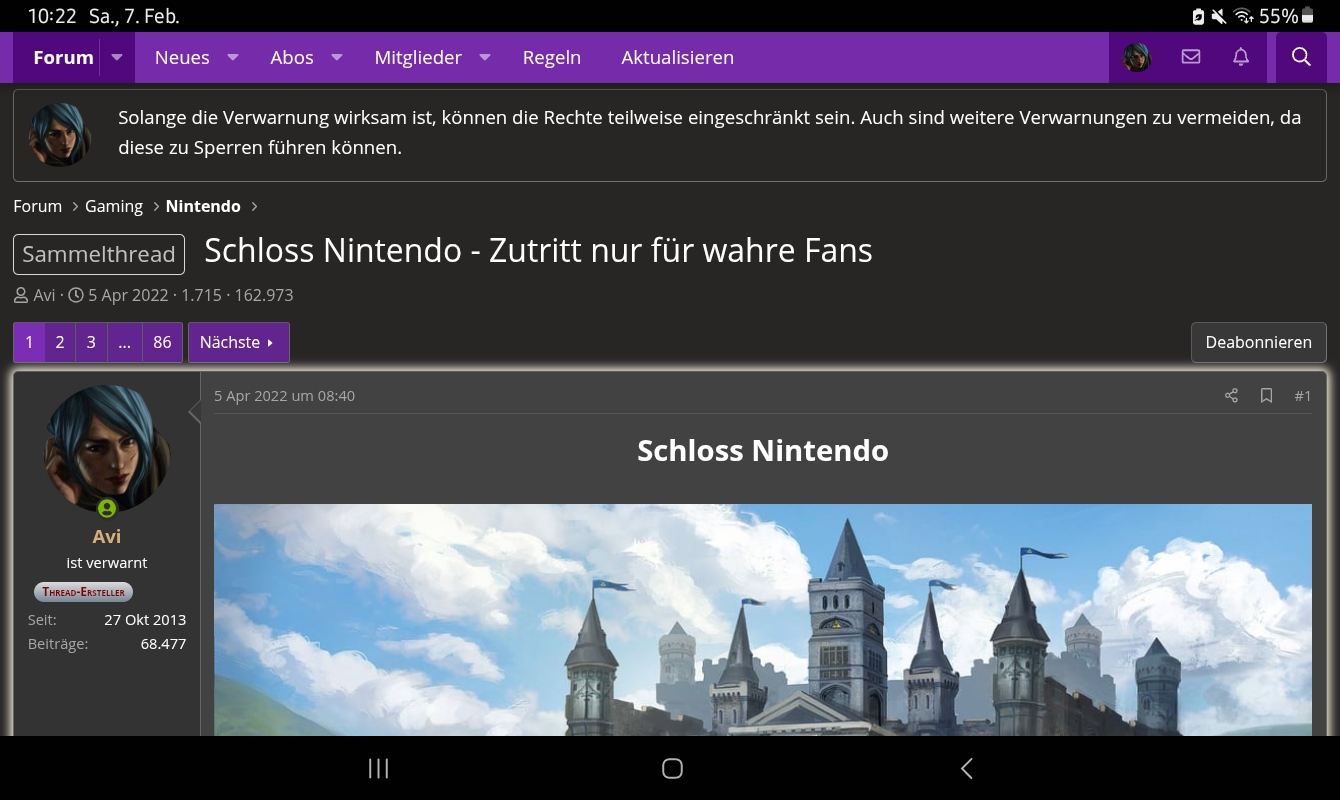This screenshot has width=1340, height=800.
Task: Tap Android home navigation button
Action: click(672, 768)
